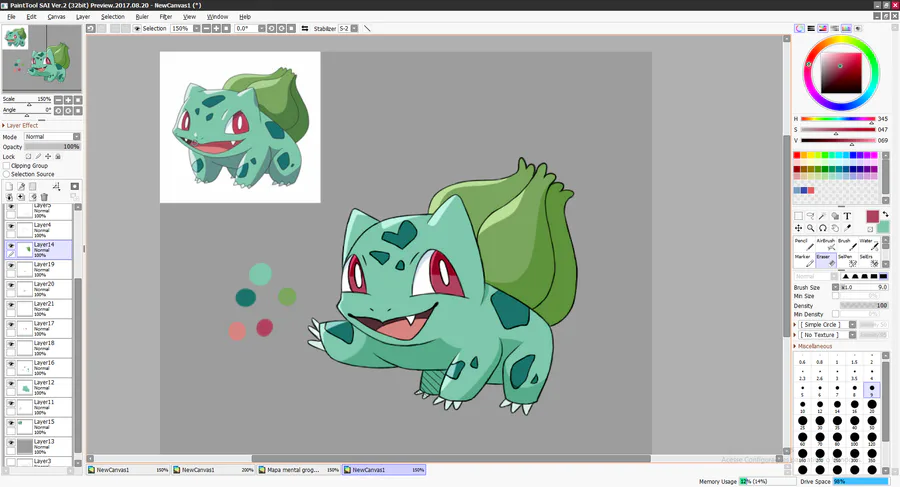Image resolution: width=900 pixels, height=487 pixels.
Task: Open the Stabilizer level dropdown
Action: coord(354,28)
